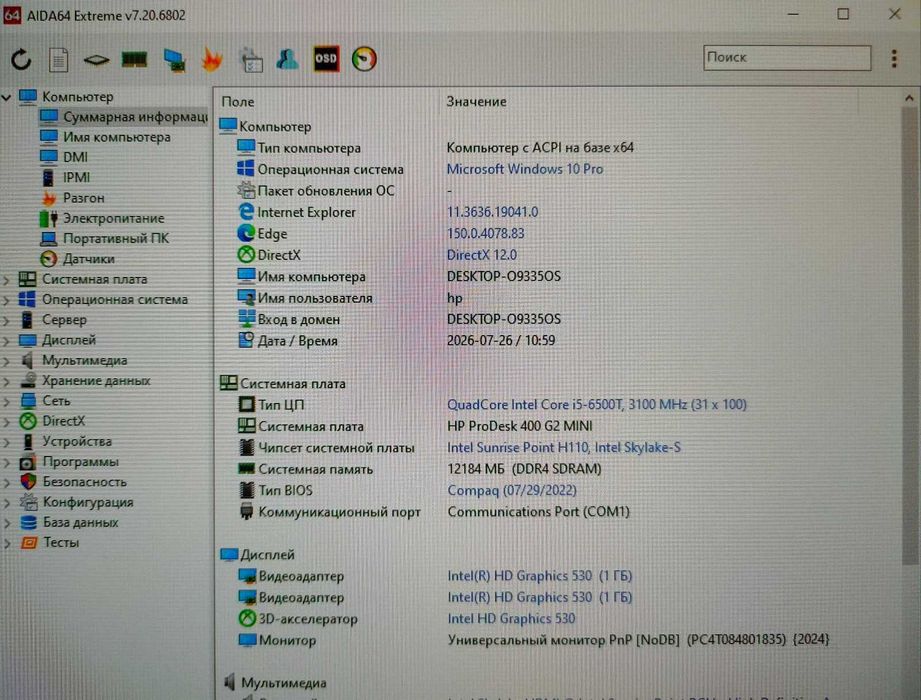Click the Монитор row icon
Image resolution: width=921 pixels, height=700 pixels.
247,640
